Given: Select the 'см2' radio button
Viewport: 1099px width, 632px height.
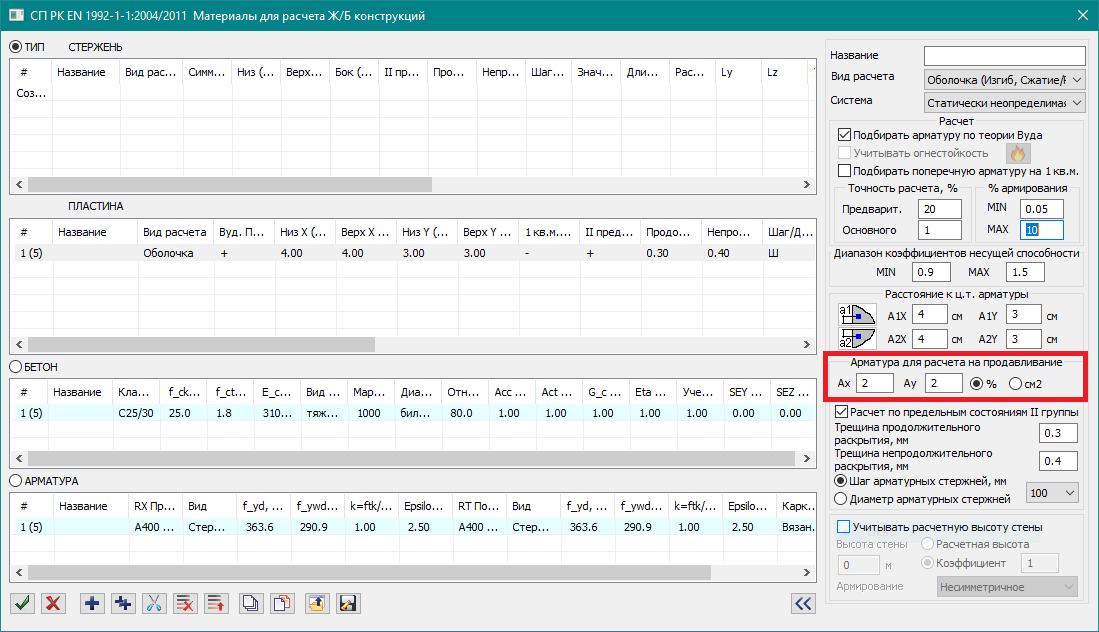Looking at the screenshot, I should [x=1017, y=384].
